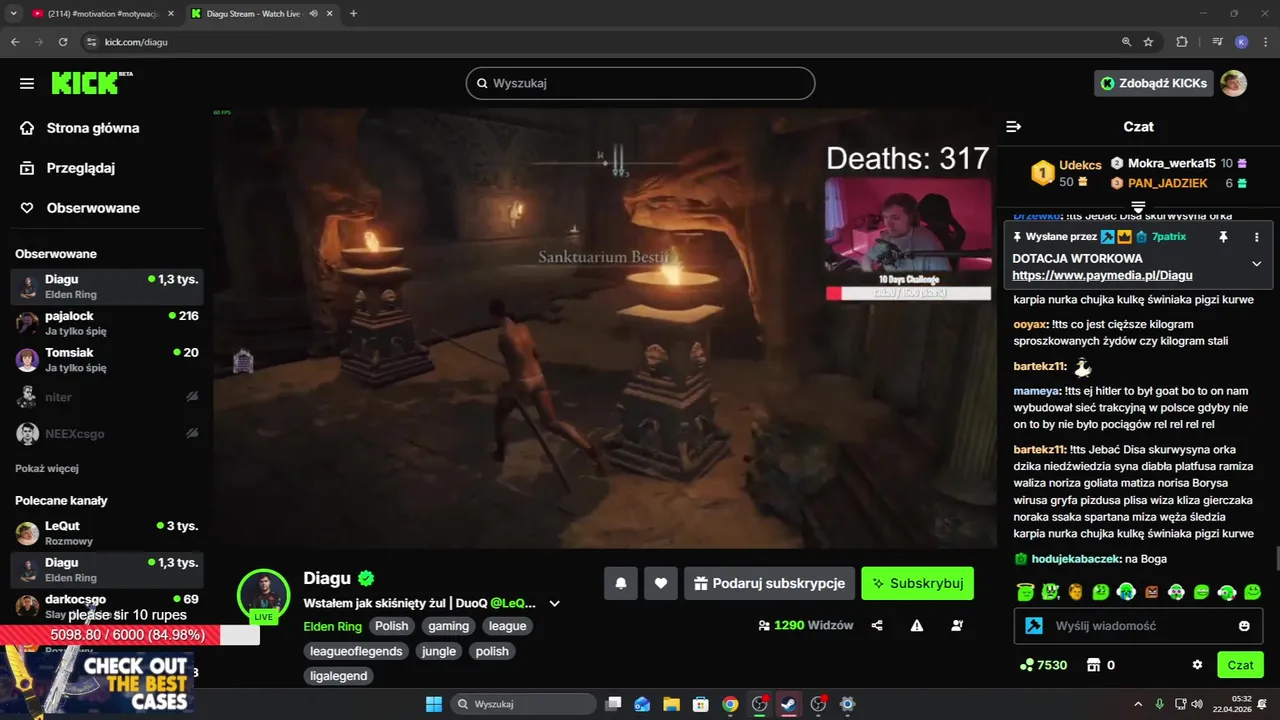Viewport: 1280px width, 720px height.
Task: Click the user icon right of report triangle
Action: (x=957, y=625)
